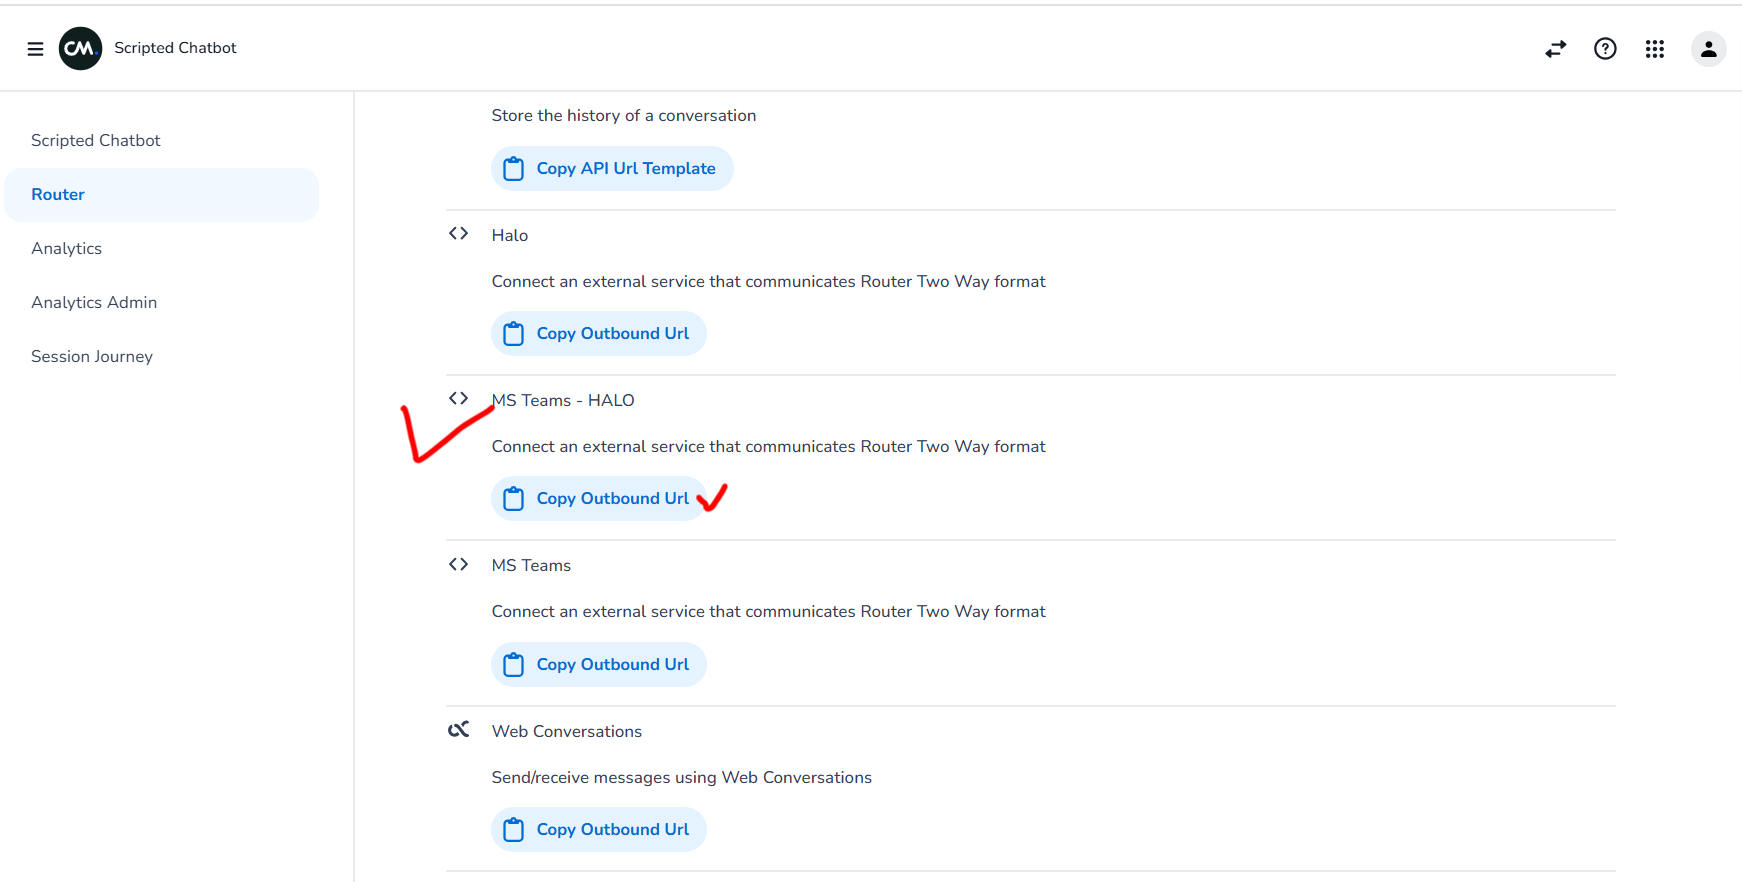Copy Outbound Url for Halo
The image size is (1742, 882).
(x=599, y=334)
